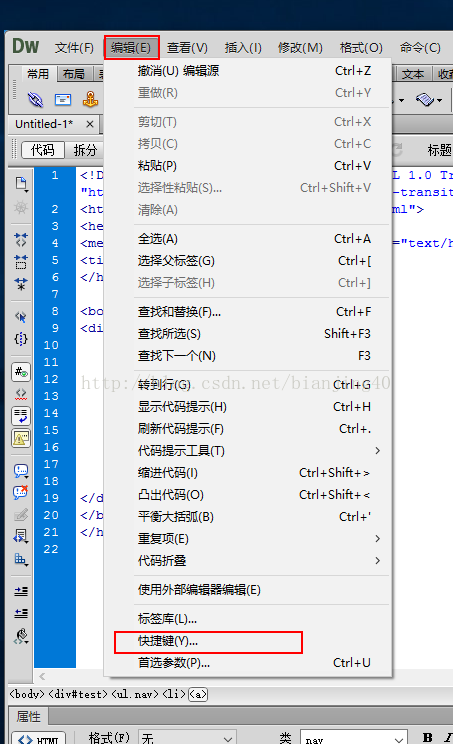Screen dimensions: 453x744
Task: Click the select parent tag icon
Action: pyautogui.click(x=21, y=316)
